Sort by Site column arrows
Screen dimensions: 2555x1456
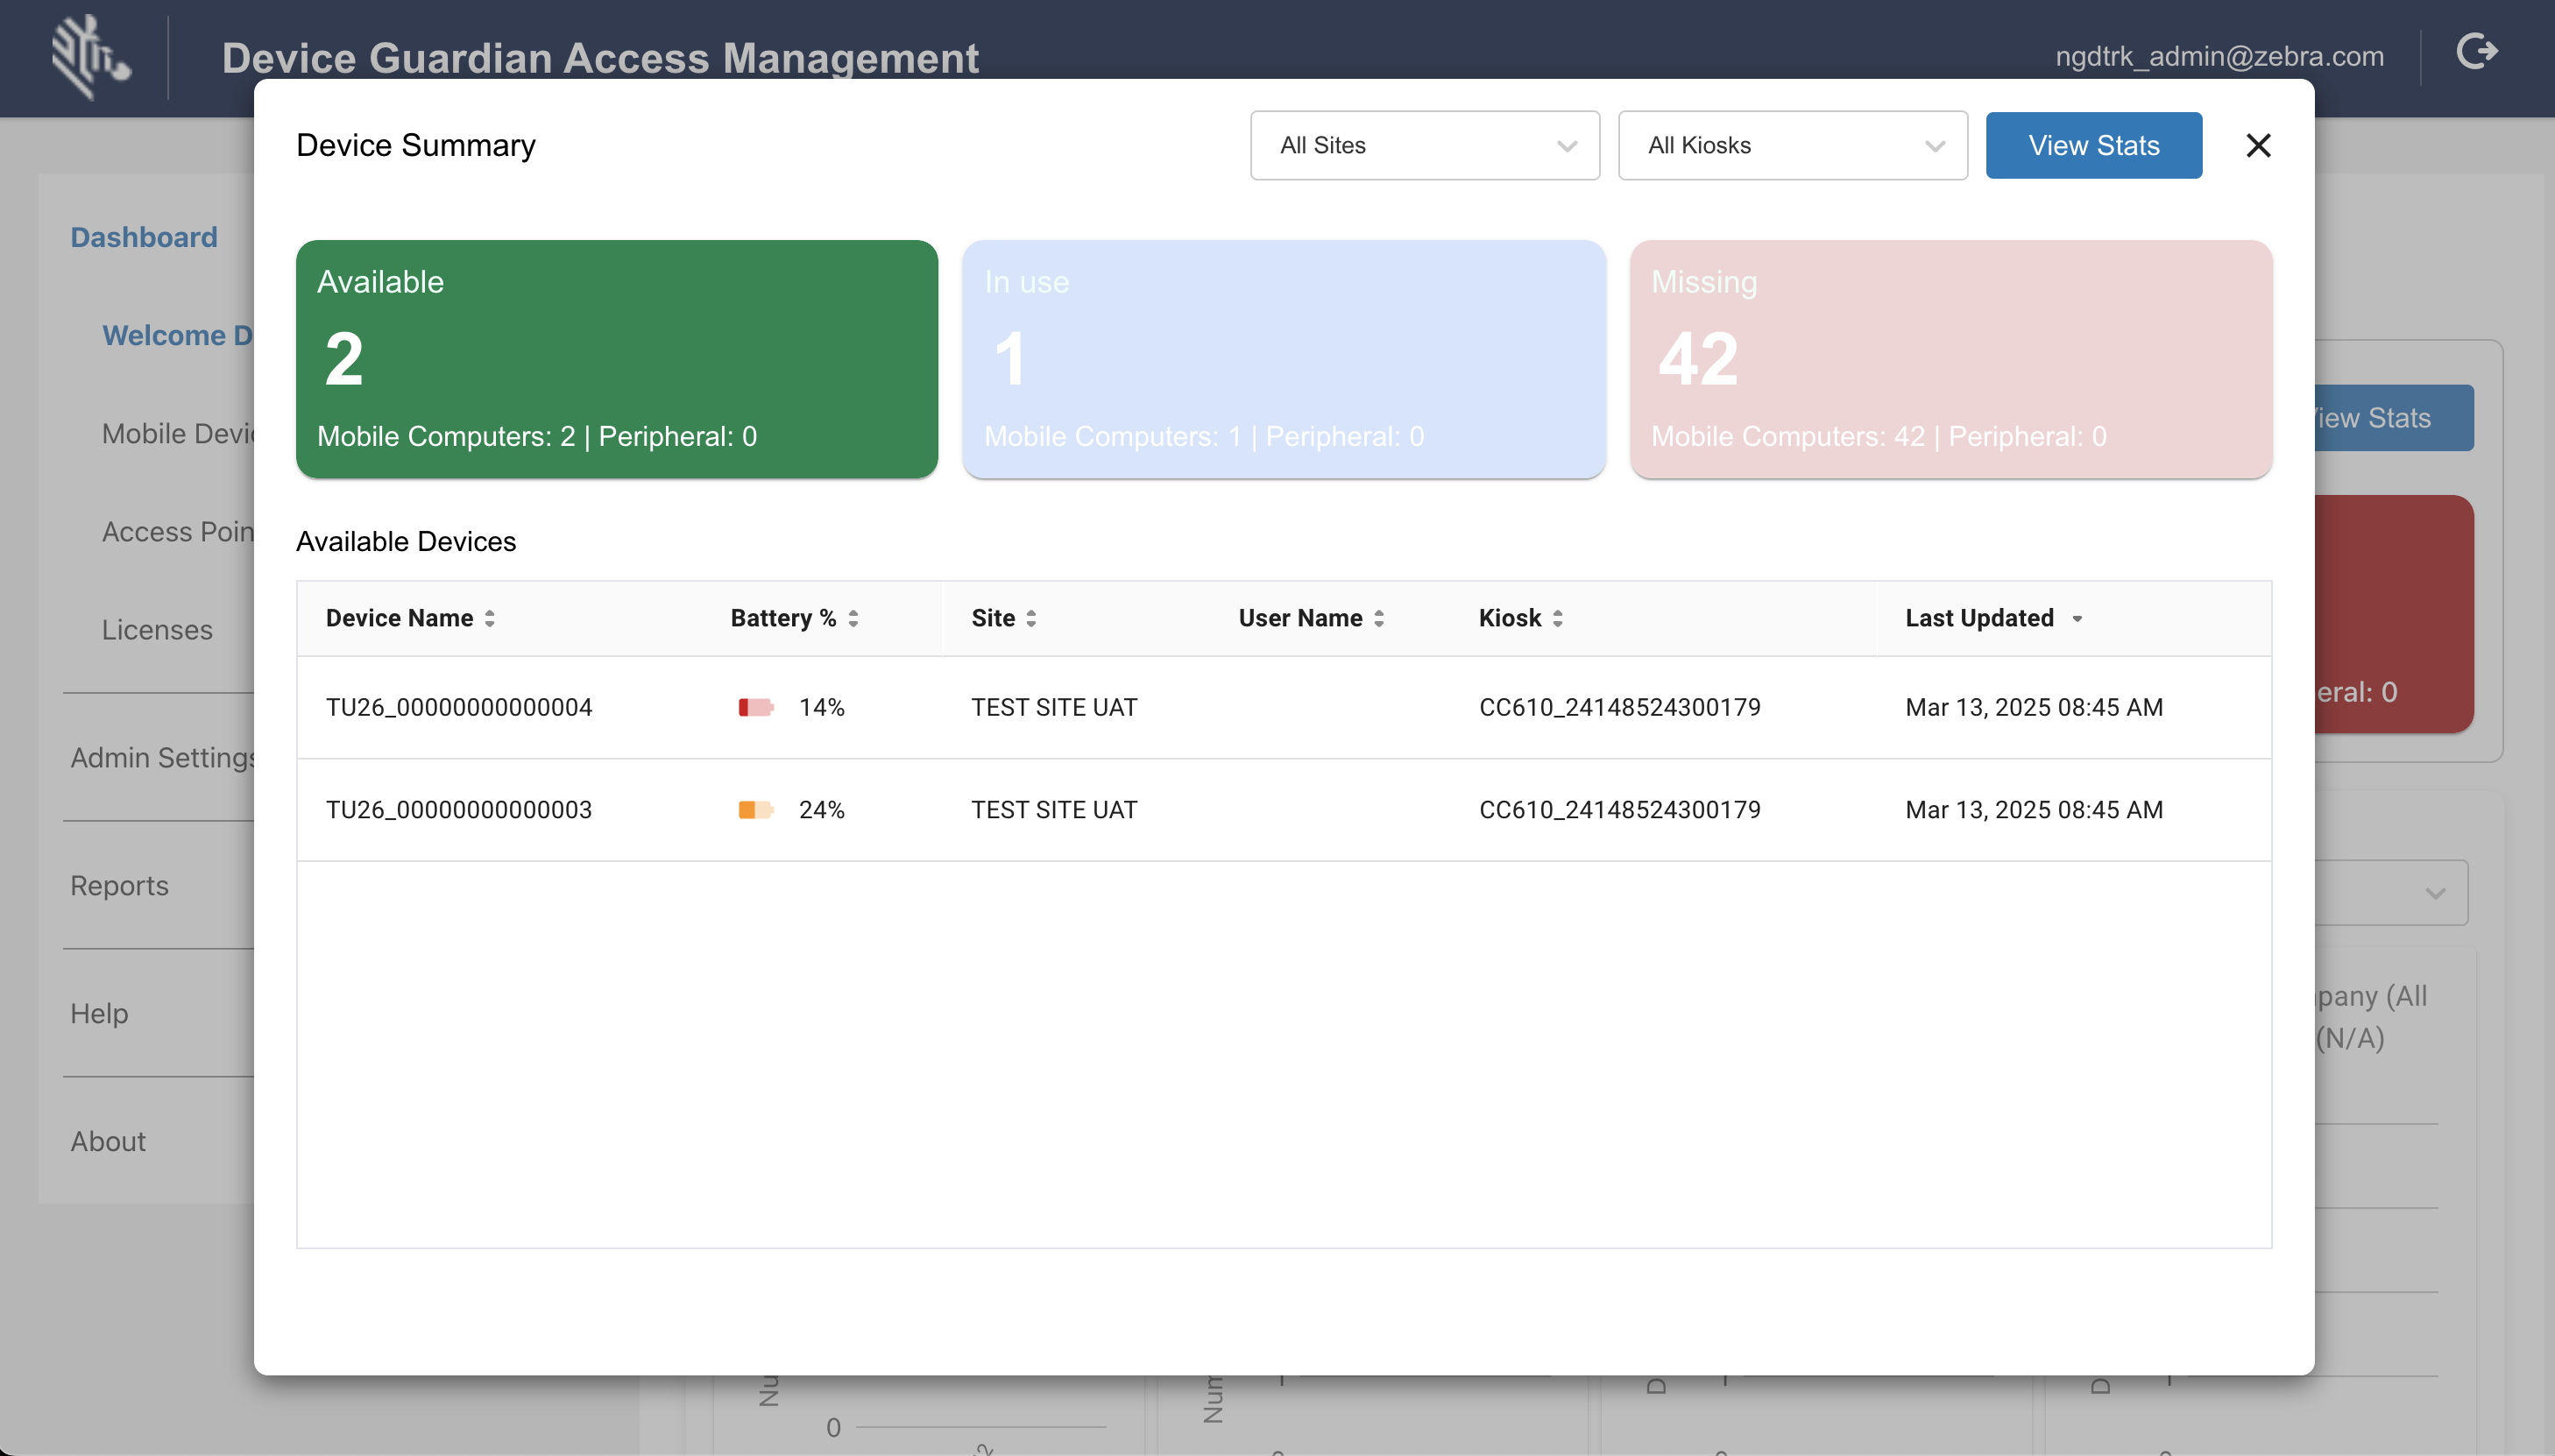click(x=1031, y=619)
